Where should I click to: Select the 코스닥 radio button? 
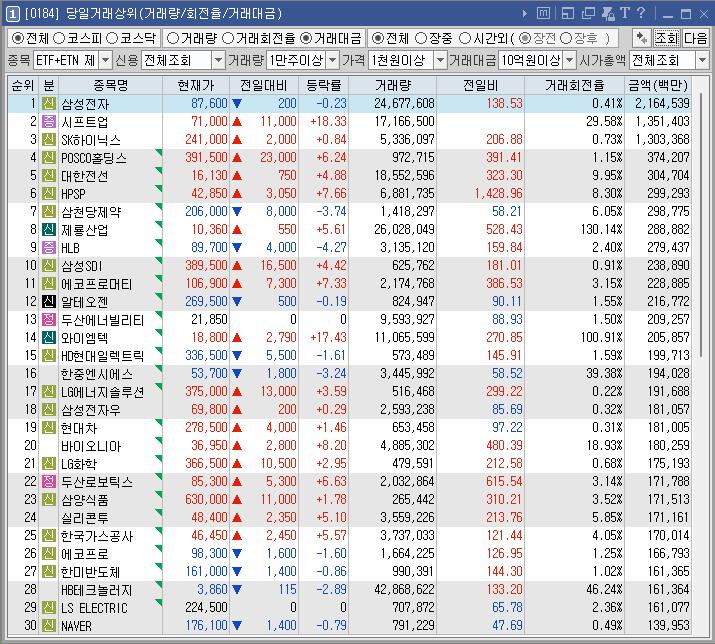112,38
